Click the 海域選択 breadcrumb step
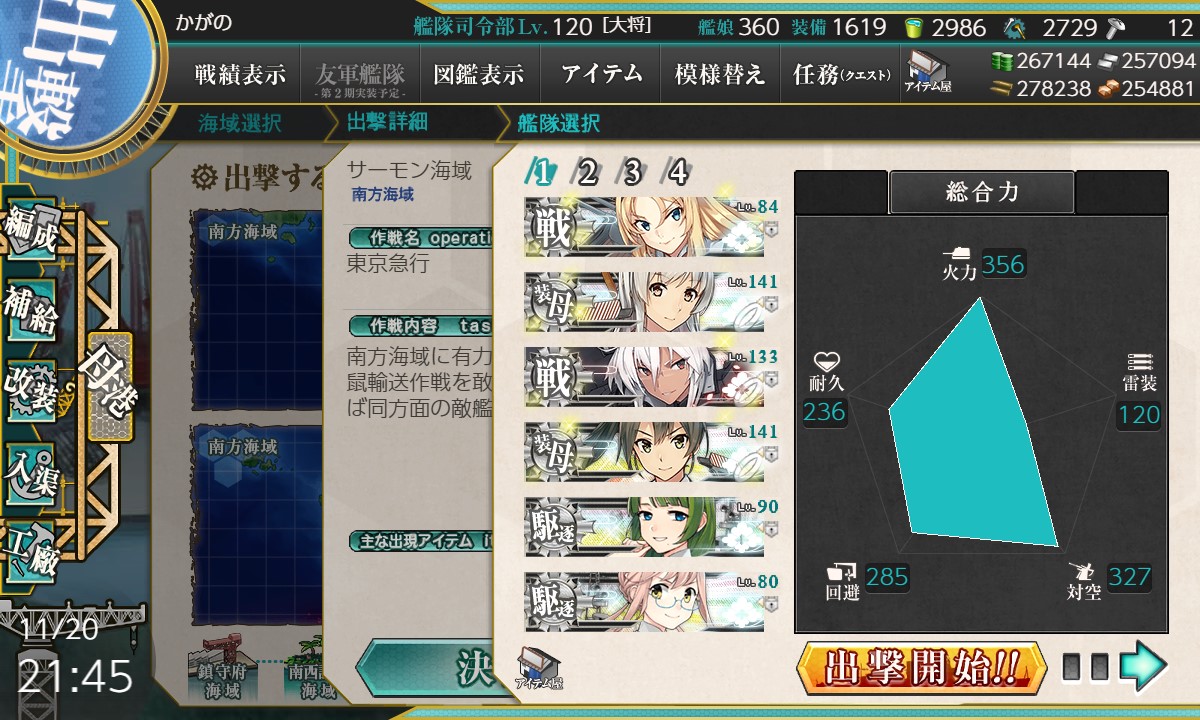This screenshot has width=1200, height=720. coord(240,124)
